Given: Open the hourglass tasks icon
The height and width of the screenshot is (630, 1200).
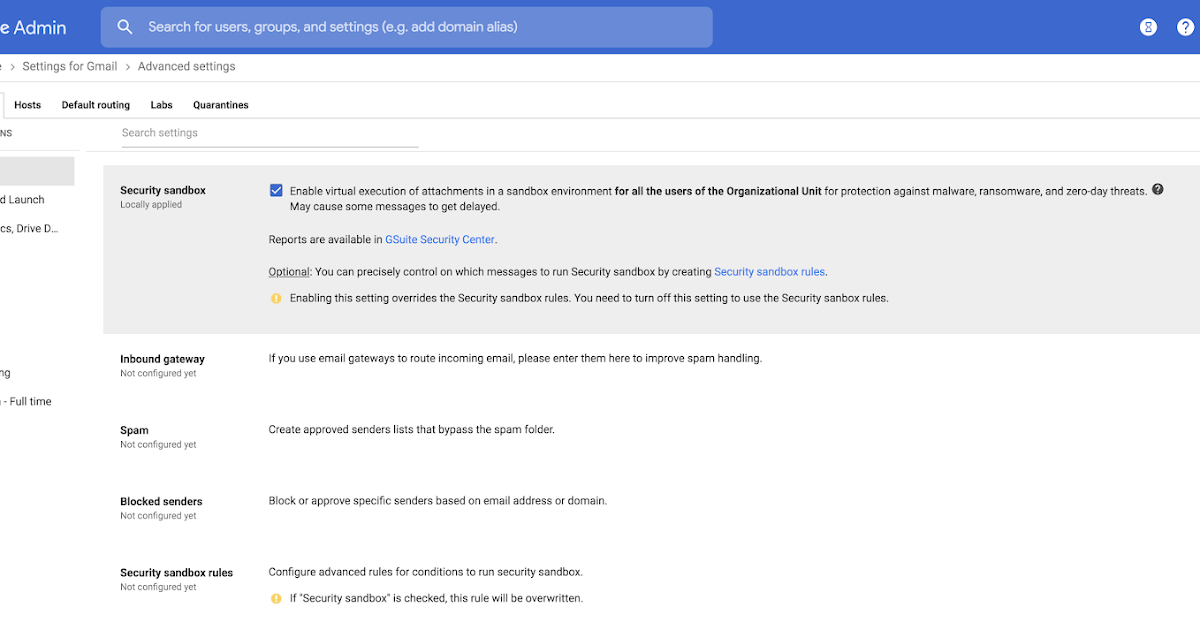Looking at the screenshot, I should tap(1147, 27).
